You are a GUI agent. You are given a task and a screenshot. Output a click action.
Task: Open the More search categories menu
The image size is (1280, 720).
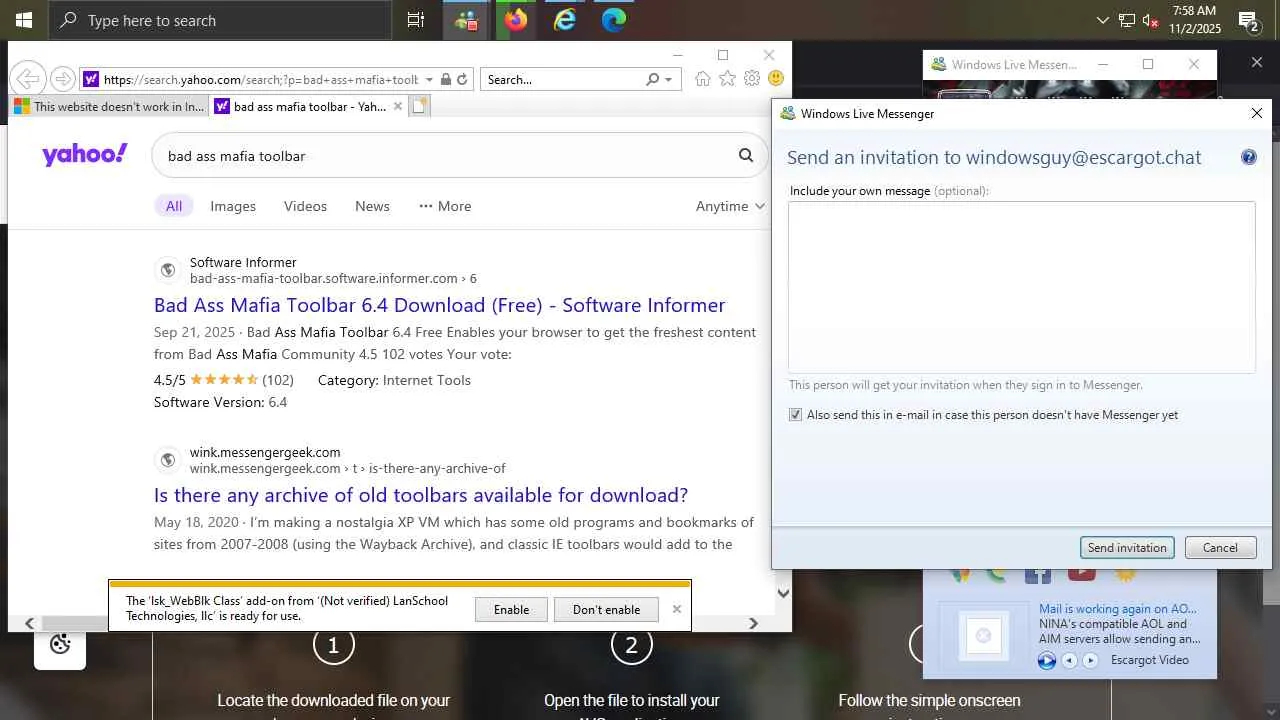point(445,206)
